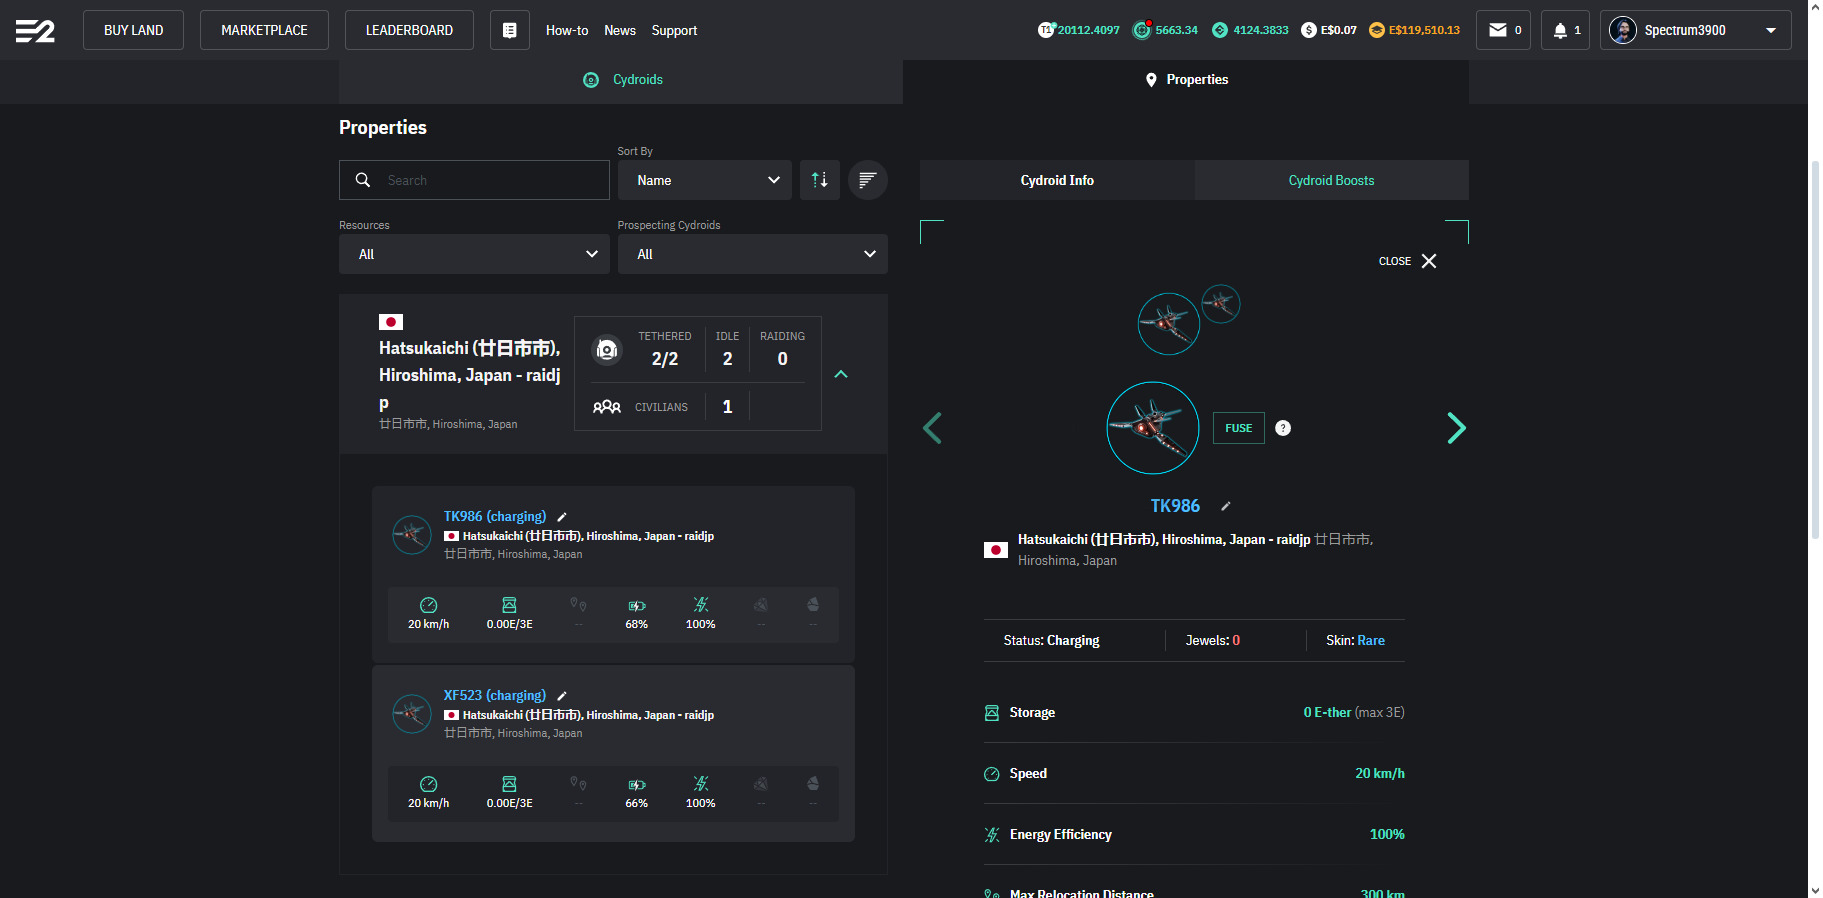Show next cydroid with right arrow
The width and height of the screenshot is (1823, 898).
coord(1456,428)
